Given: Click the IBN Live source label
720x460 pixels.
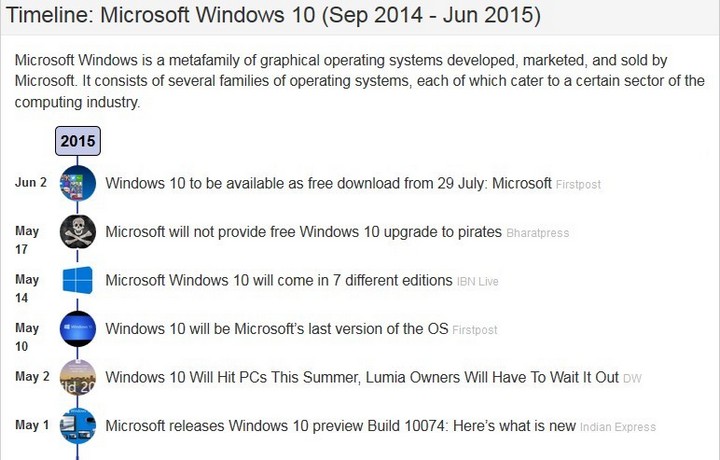Looking at the screenshot, I should (477, 281).
